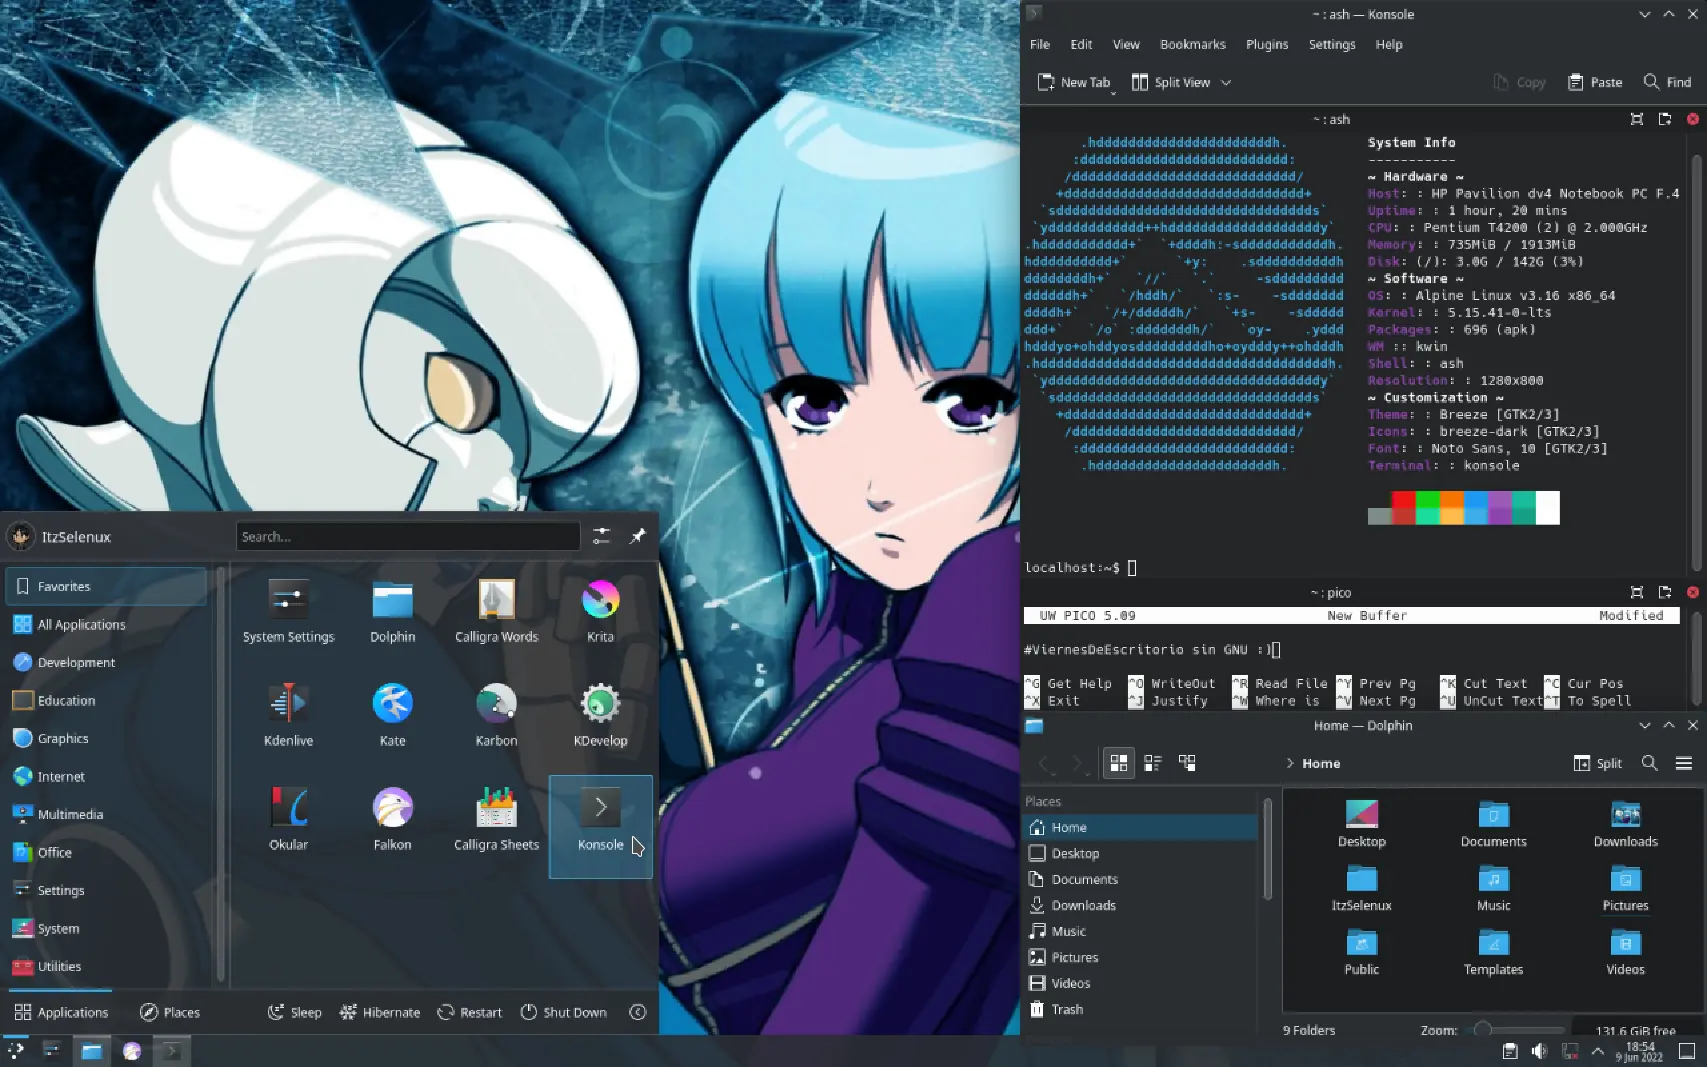Open the volume icon in system tray

[x=1539, y=1051]
